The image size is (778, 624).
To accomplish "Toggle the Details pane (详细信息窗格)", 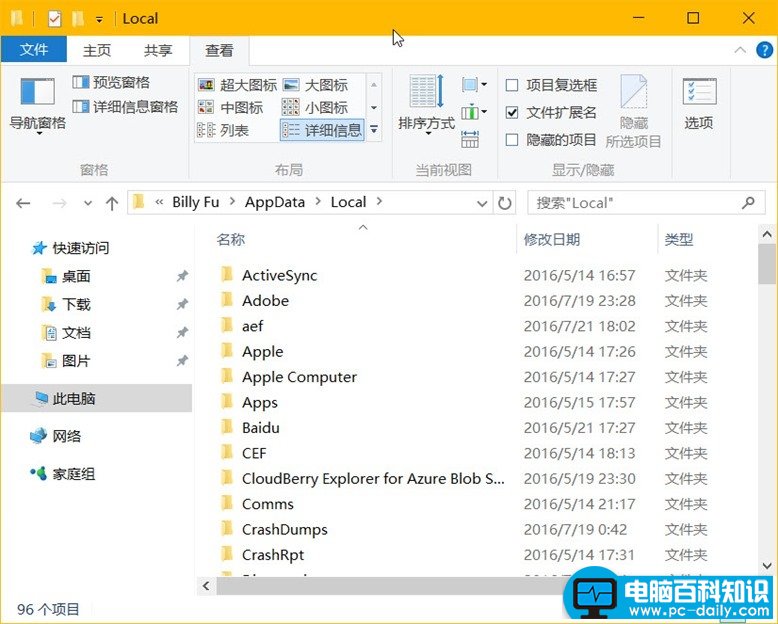I will pos(125,106).
